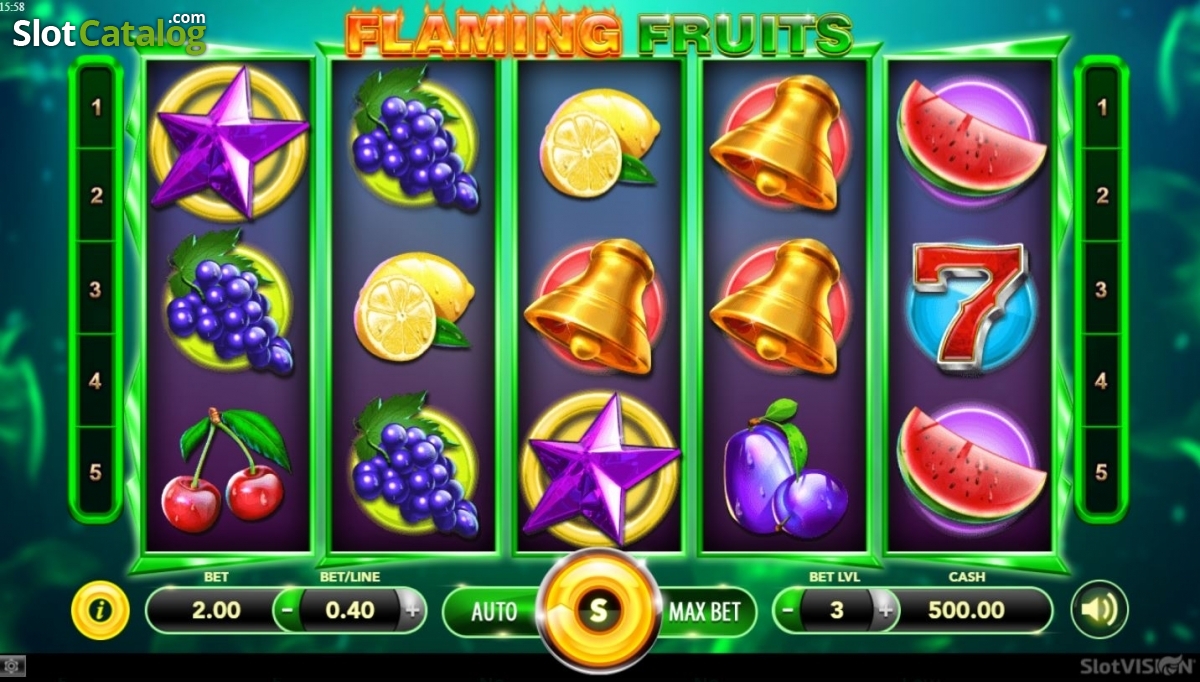Select payline 2 on right panel
Screen dimensions: 1200x682
1102,196
